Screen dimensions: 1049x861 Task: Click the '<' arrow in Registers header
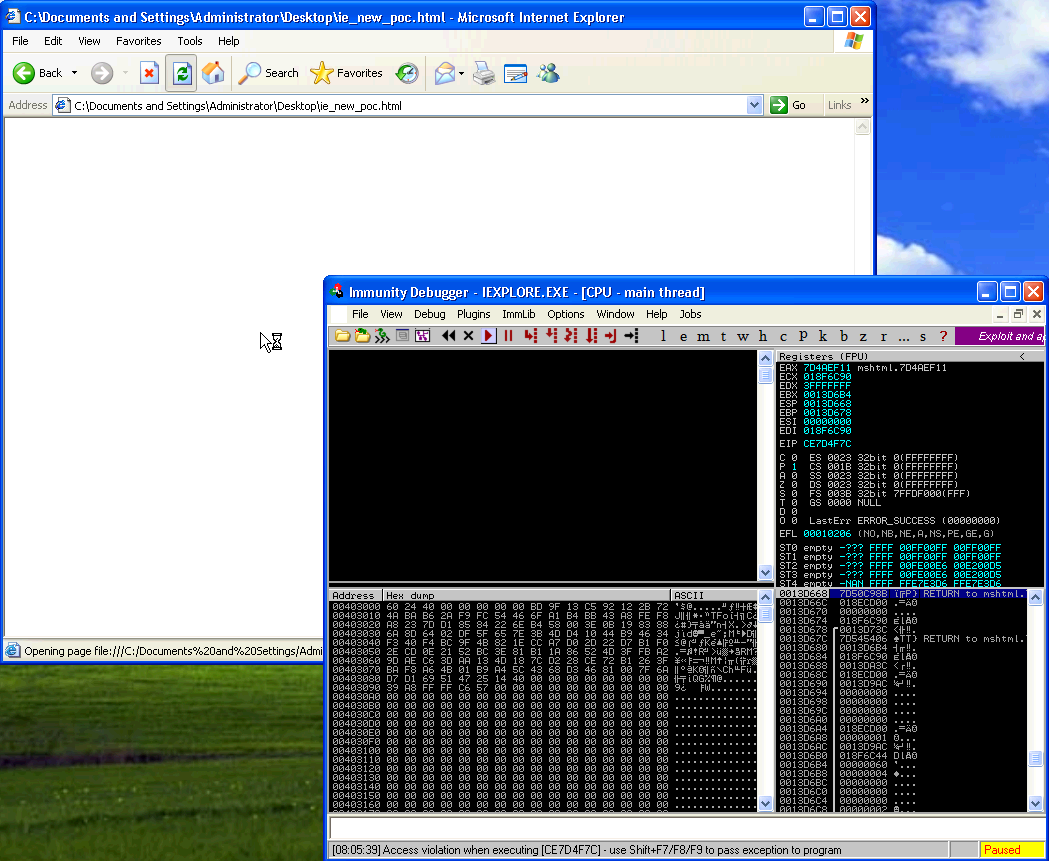tap(1022, 357)
